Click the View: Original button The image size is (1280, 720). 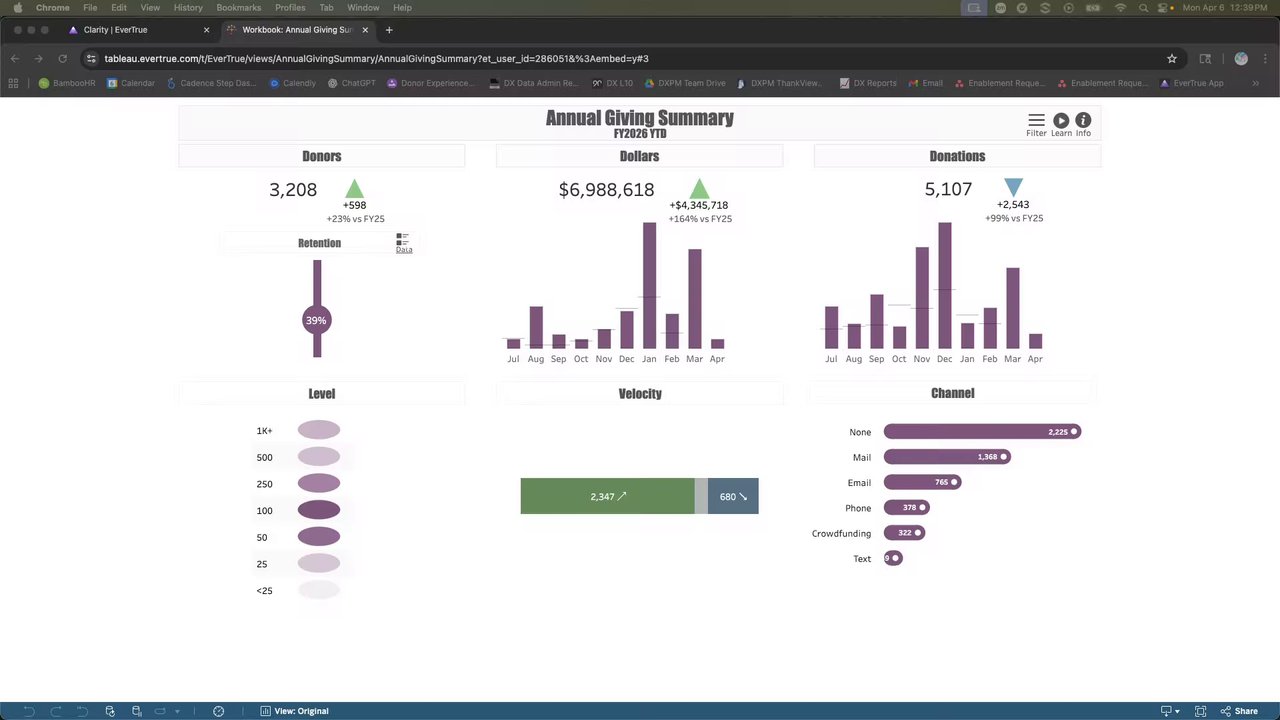[294, 711]
